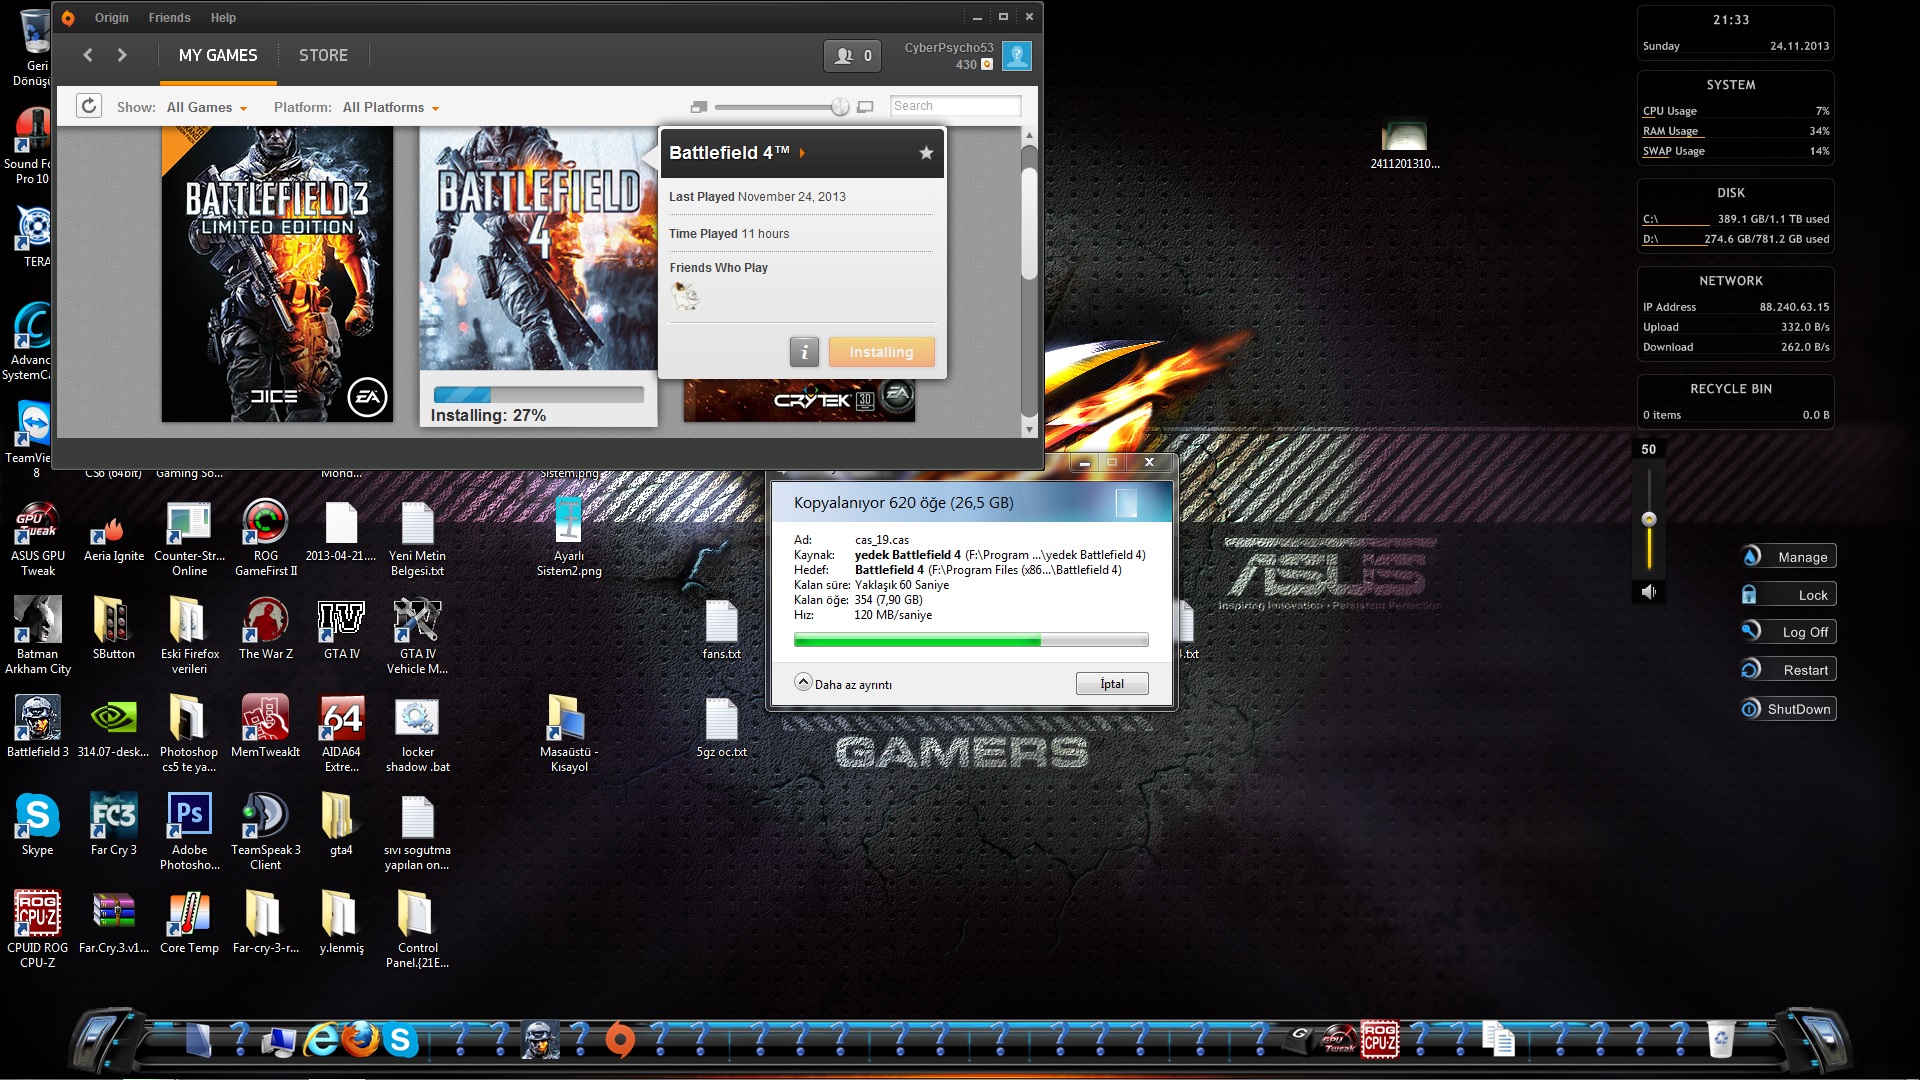Viewport: 1920px width, 1080px height.
Task: Open the 2411201310 image thumbnail on desktop
Action: pyautogui.click(x=1404, y=145)
